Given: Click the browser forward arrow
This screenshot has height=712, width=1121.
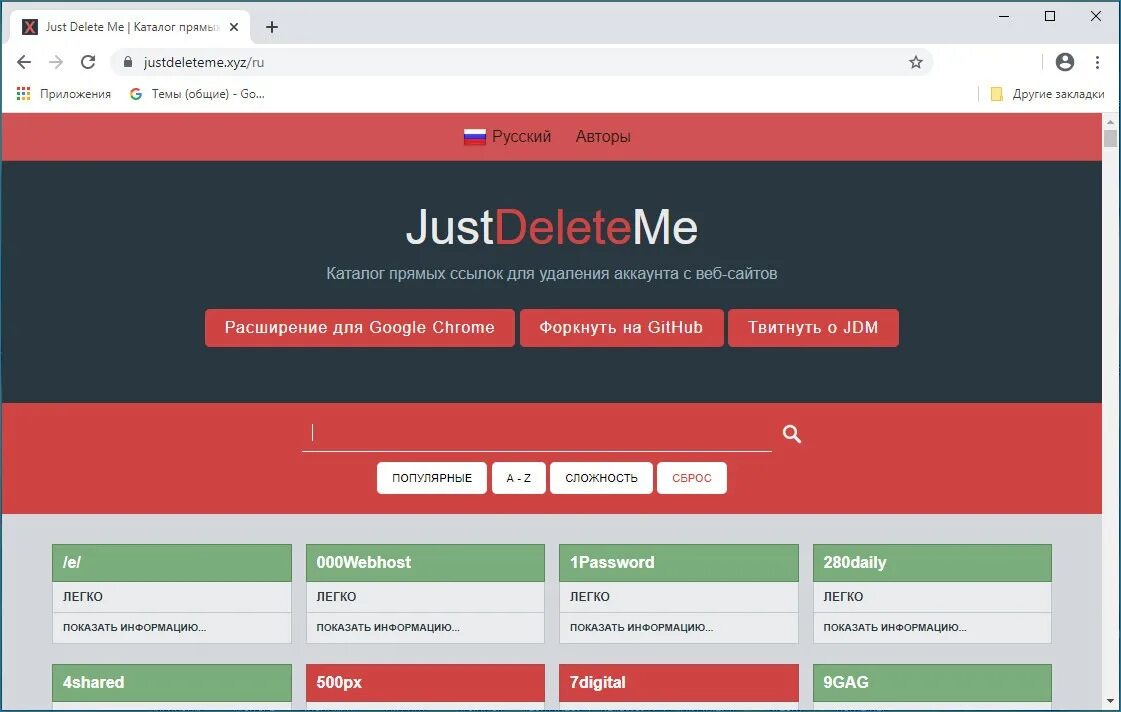Looking at the screenshot, I should tap(56, 62).
